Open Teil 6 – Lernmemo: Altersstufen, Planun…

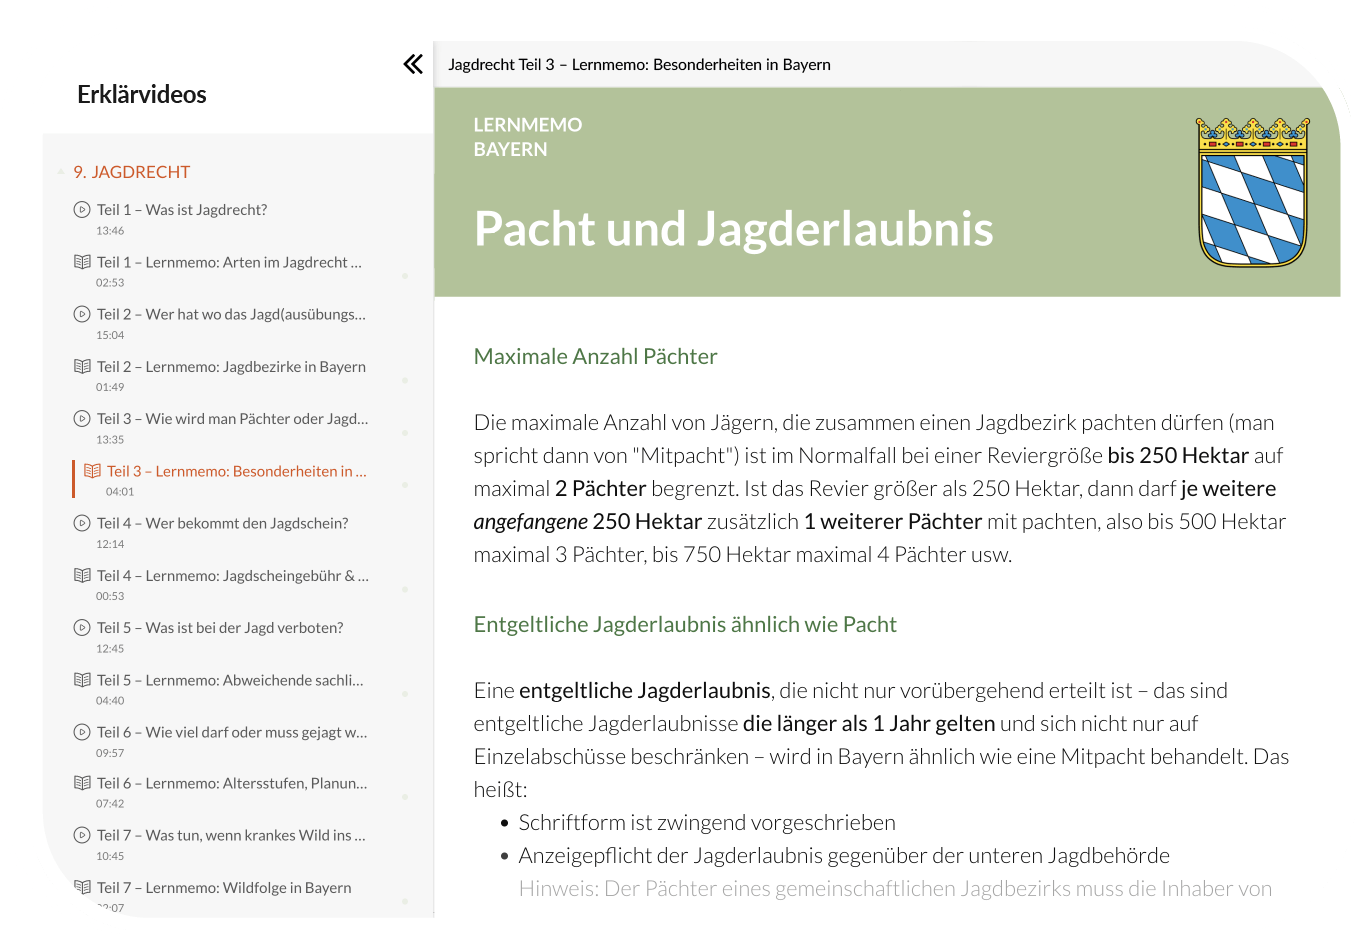pyautogui.click(x=232, y=783)
